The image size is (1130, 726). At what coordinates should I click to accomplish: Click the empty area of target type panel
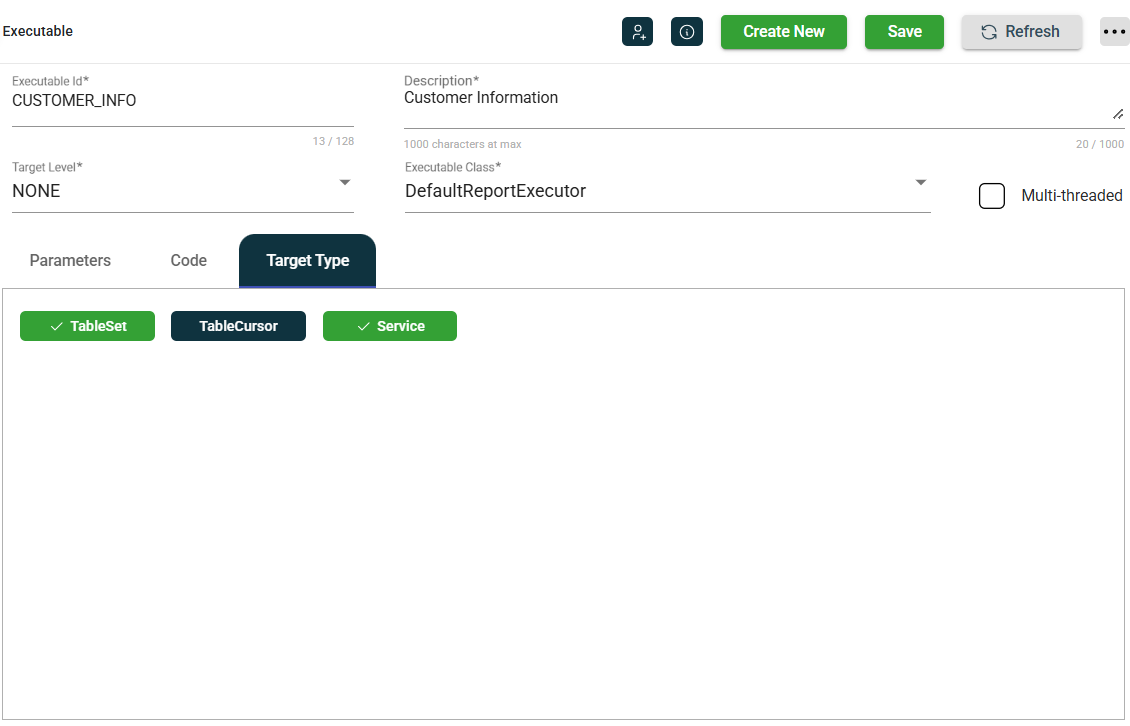(x=565, y=520)
